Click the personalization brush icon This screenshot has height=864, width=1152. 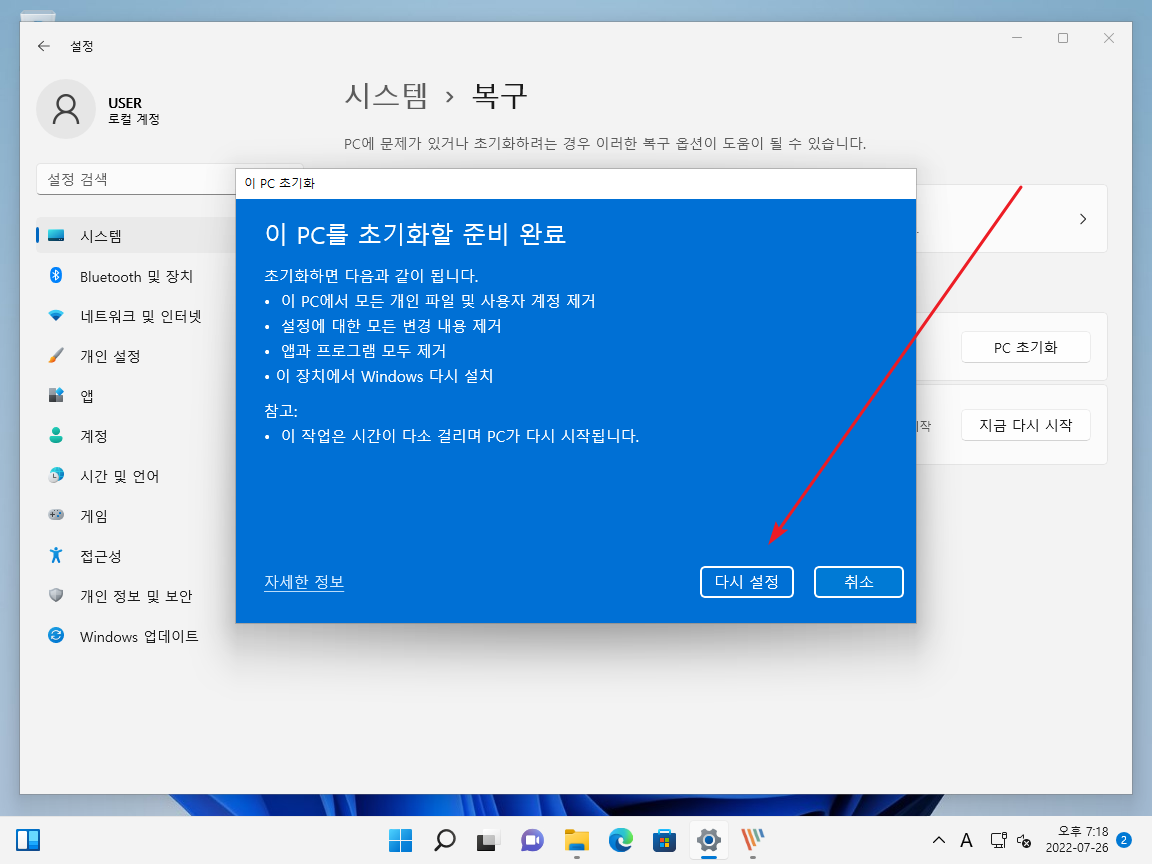tap(56, 356)
